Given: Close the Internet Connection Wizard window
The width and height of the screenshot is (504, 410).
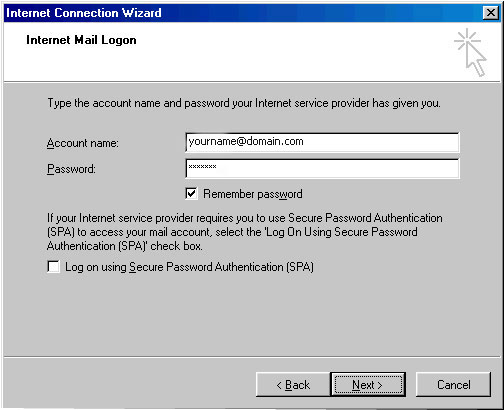Looking at the screenshot, I should click(491, 13).
